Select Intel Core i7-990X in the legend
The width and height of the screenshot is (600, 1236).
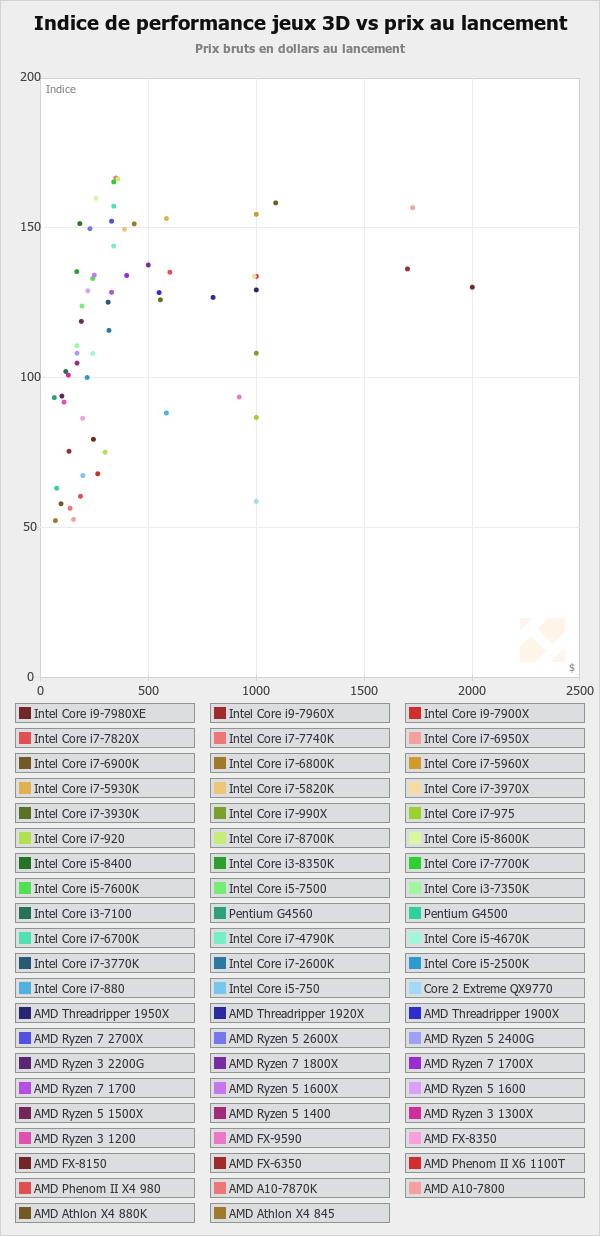click(x=300, y=813)
